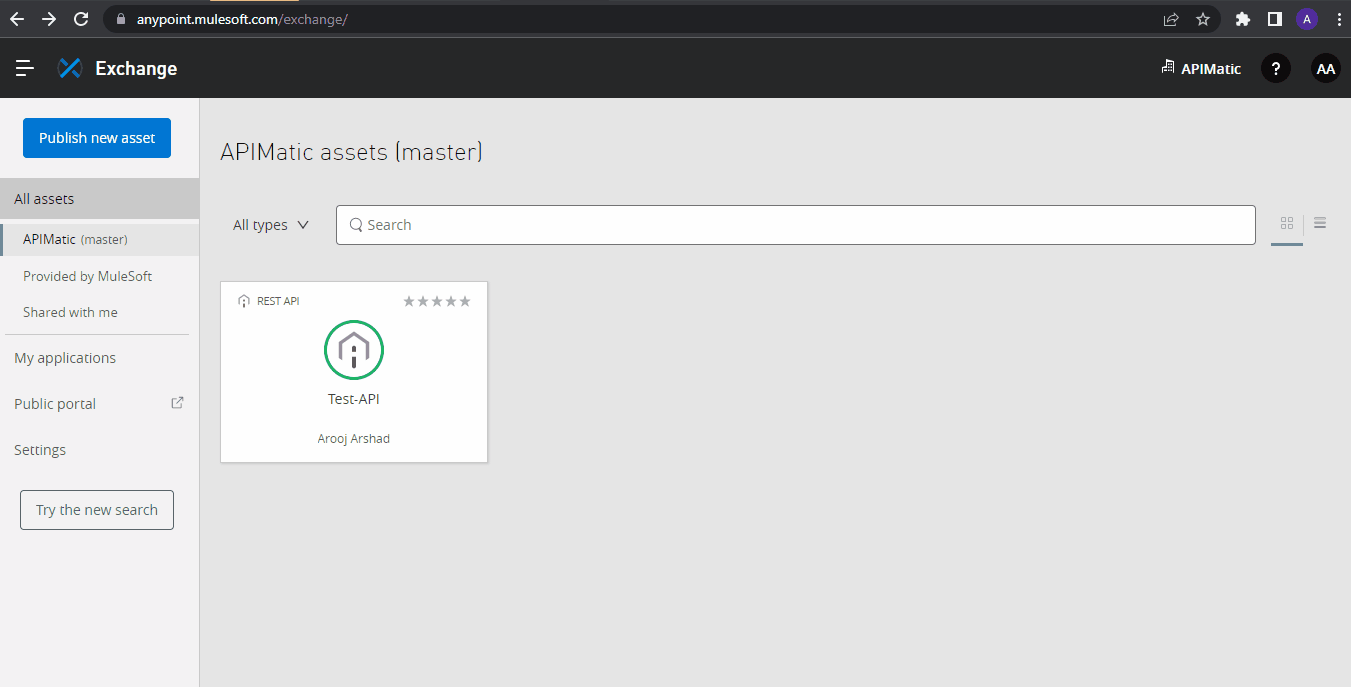The height and width of the screenshot is (687, 1351).
Task: Open Public portal link
Action: pos(55,404)
